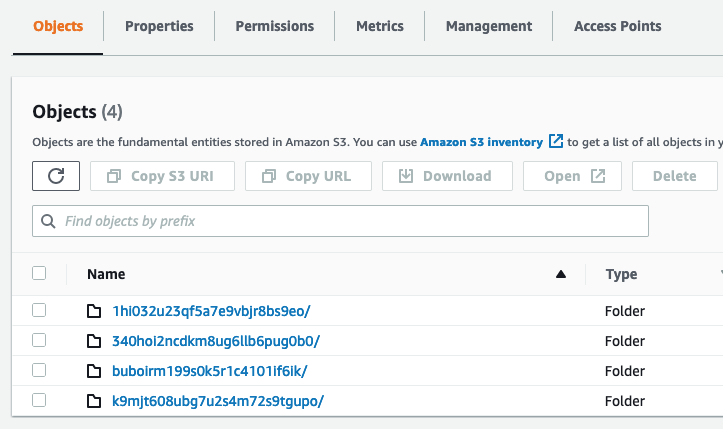
Task: Select checkbox for 1hi032u23qf5a7e9vbjr8bs9eo/ folder
Action: pos(39,311)
